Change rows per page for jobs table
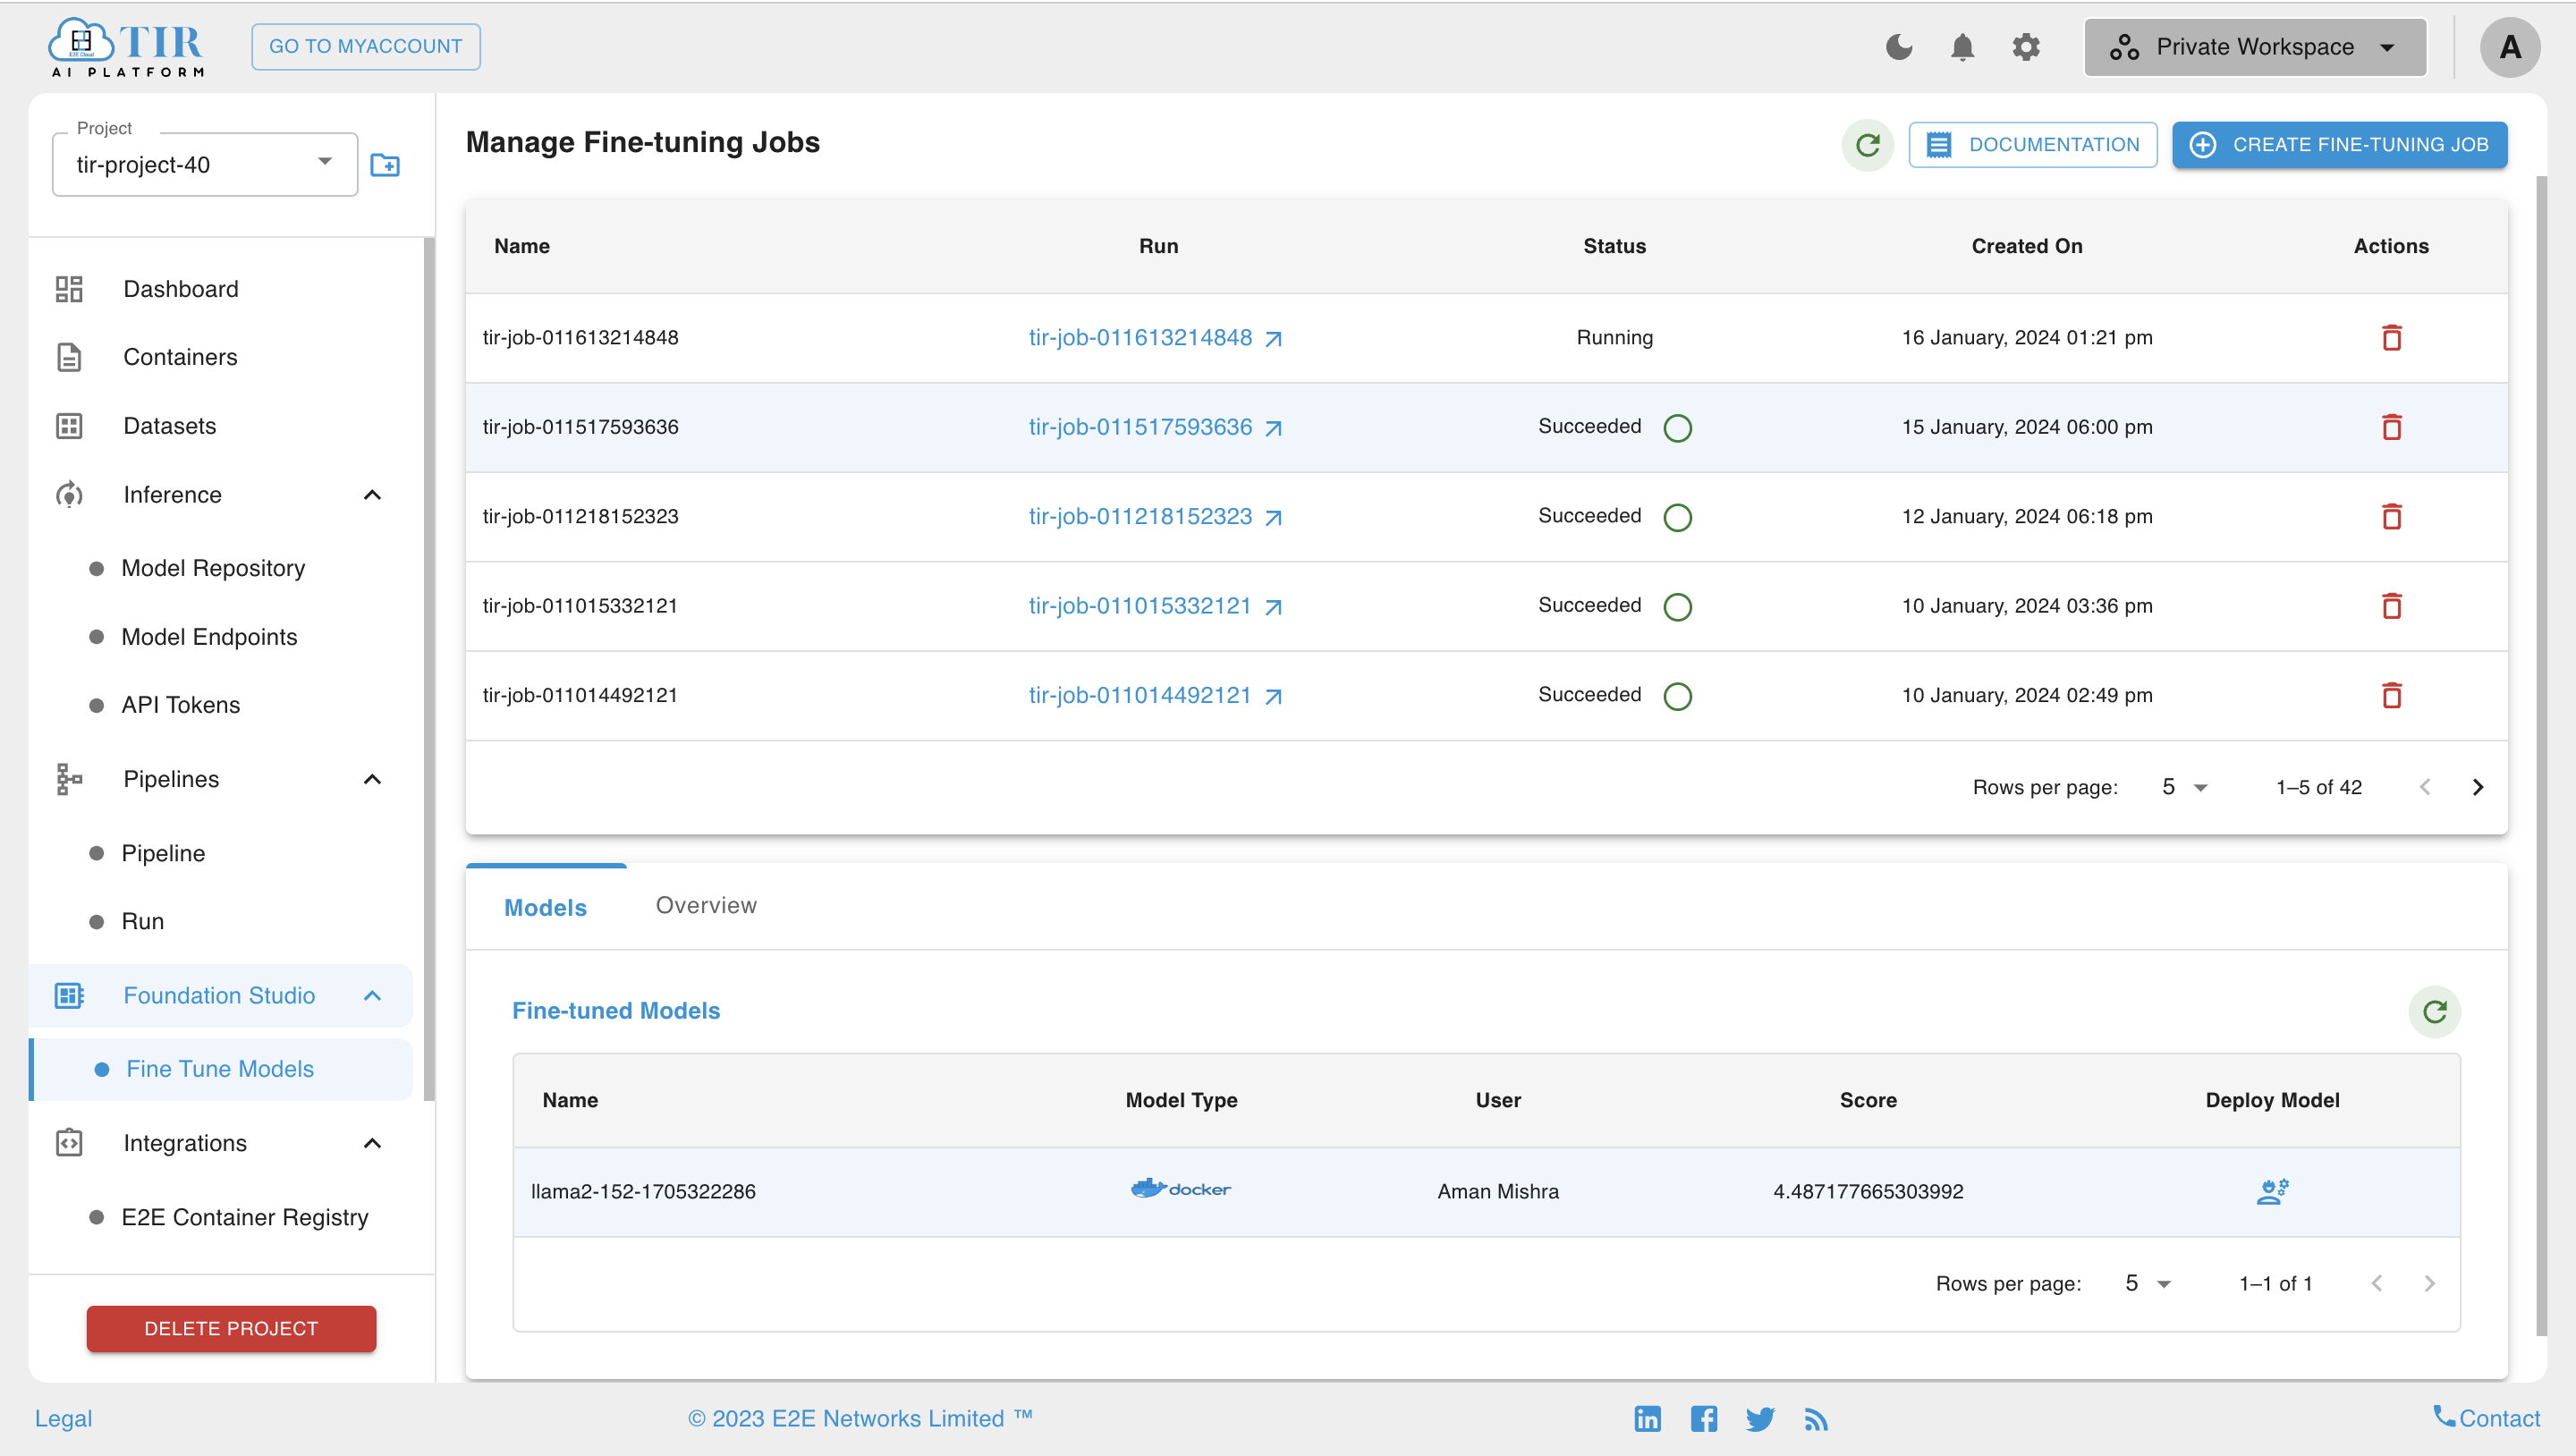 [2184, 788]
